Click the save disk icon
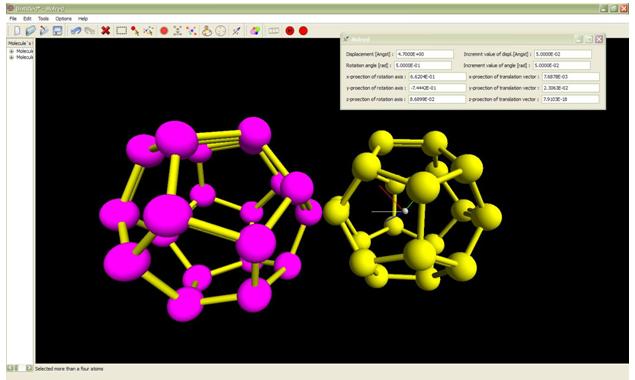635x380 pixels. point(58,30)
